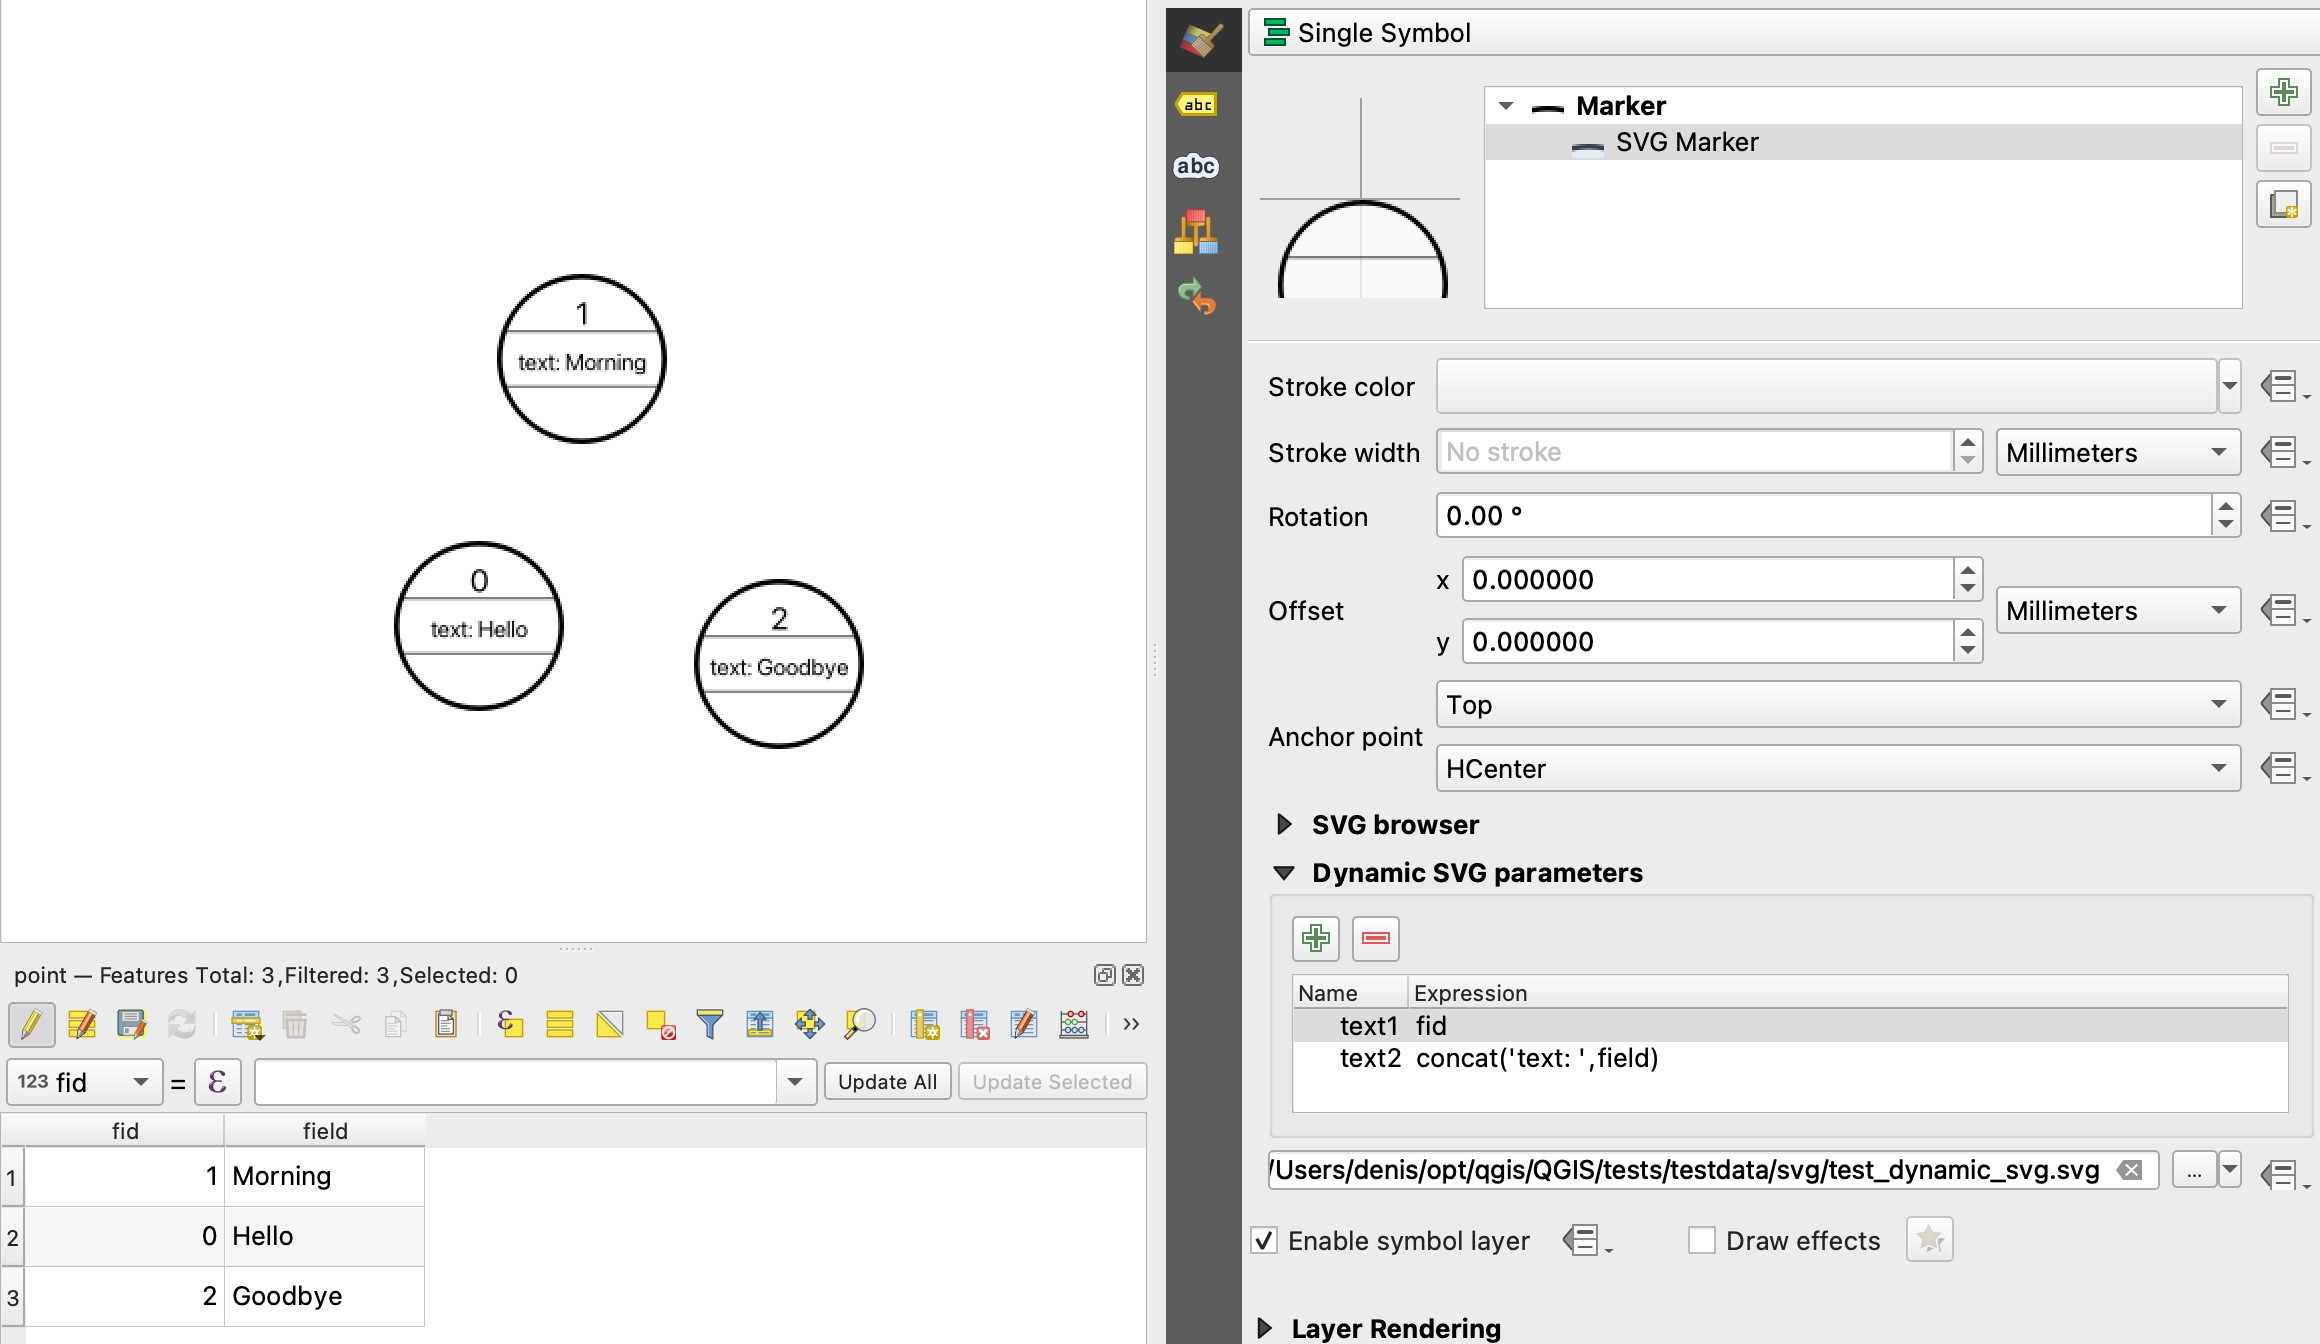Enable Draw effects checkbox
Screen dimensions: 2320x1344
pos(1699,1240)
